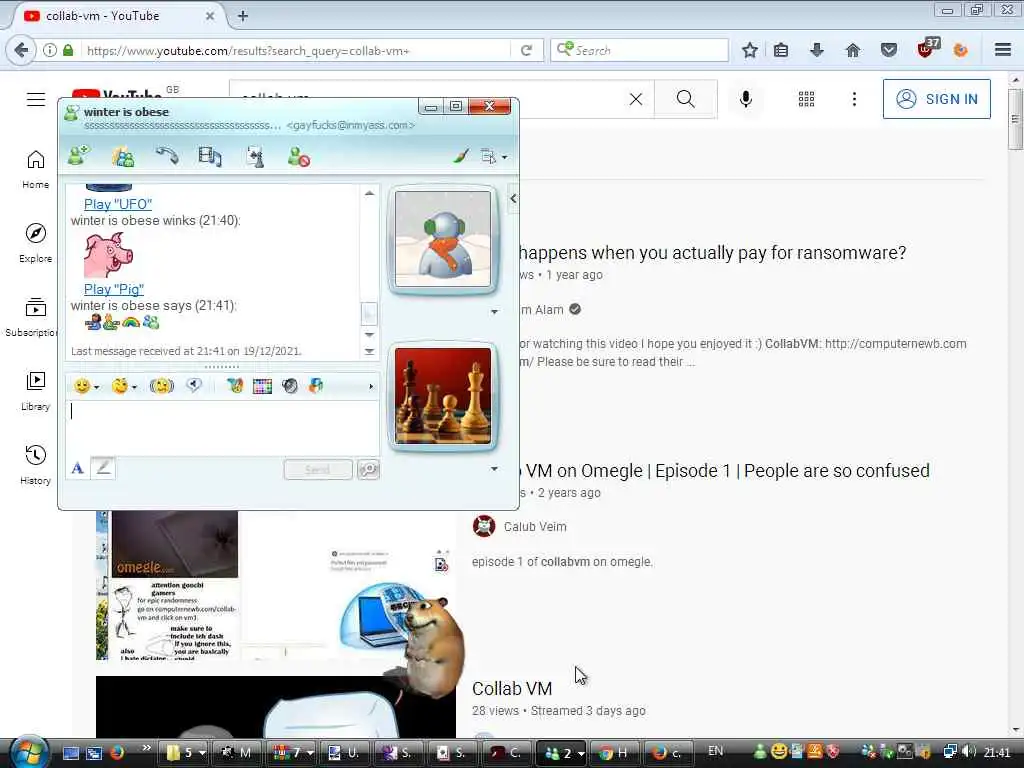This screenshot has width=1024, height=768.
Task: Click the Play "Pig" wink link
Action: 114,289
